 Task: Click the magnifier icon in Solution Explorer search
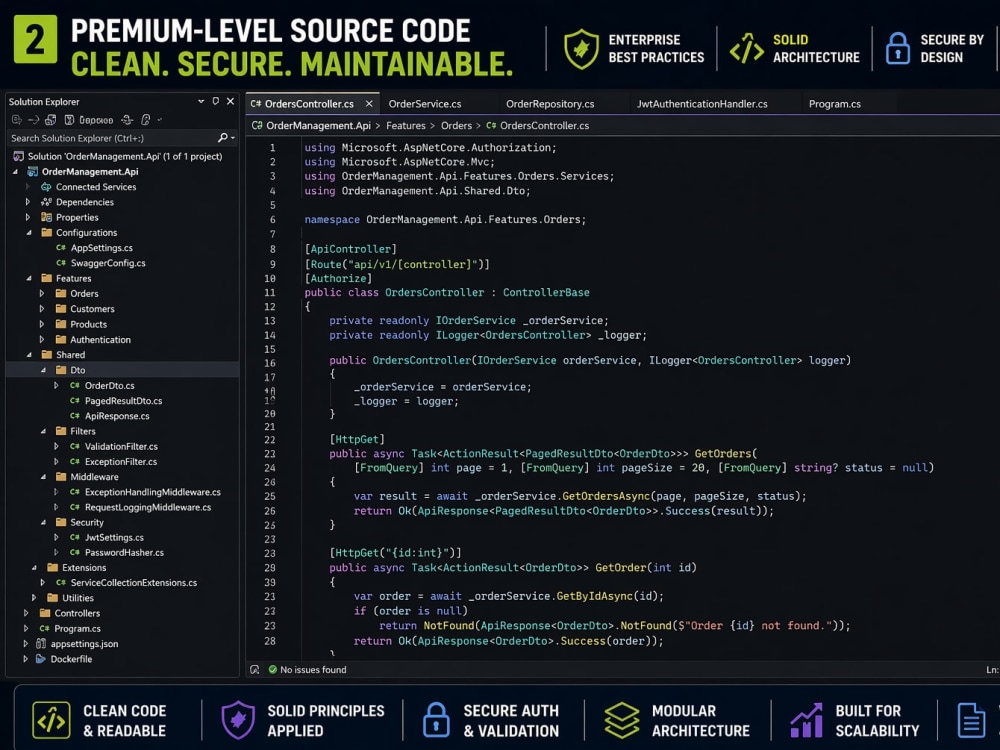click(222, 138)
